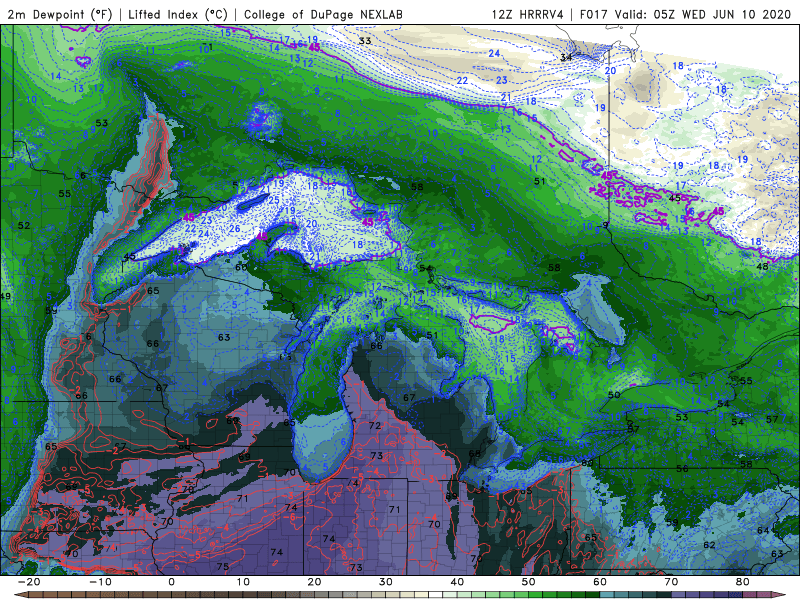Click the black '34' dewpoint value on map
This screenshot has height=600, width=800.
point(566,57)
